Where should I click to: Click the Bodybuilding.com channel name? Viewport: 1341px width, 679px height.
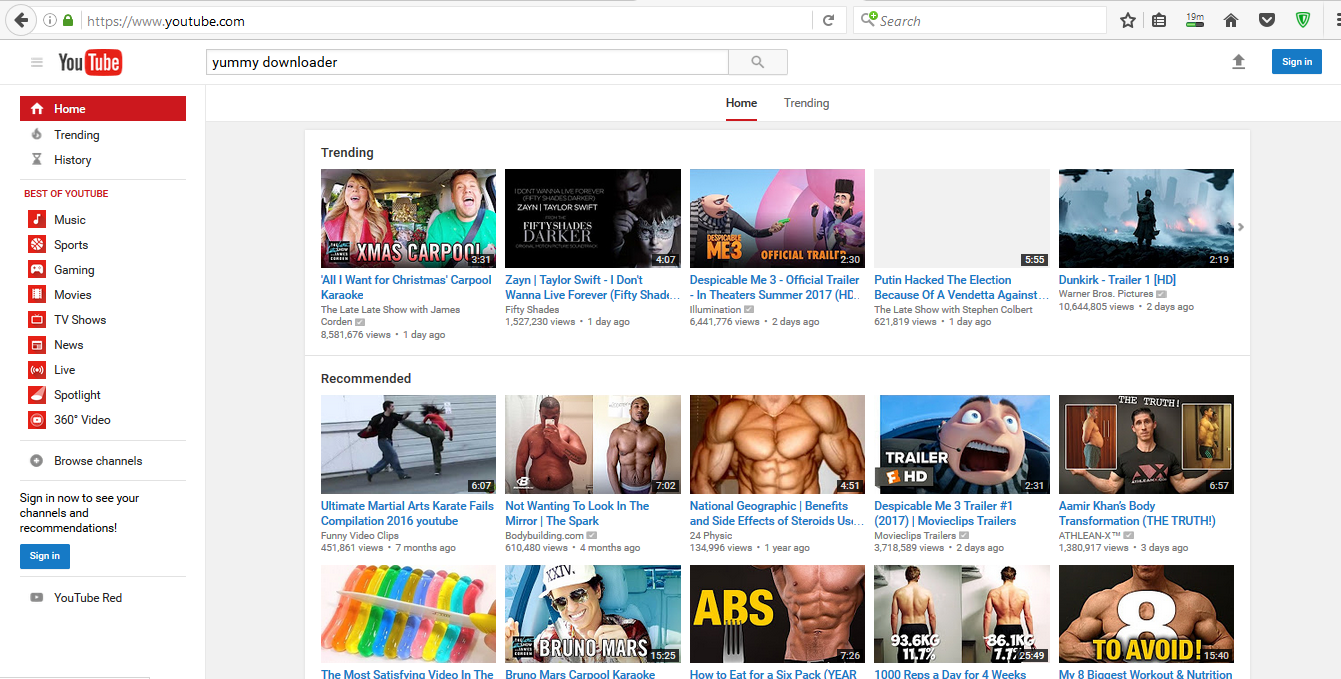coord(545,536)
